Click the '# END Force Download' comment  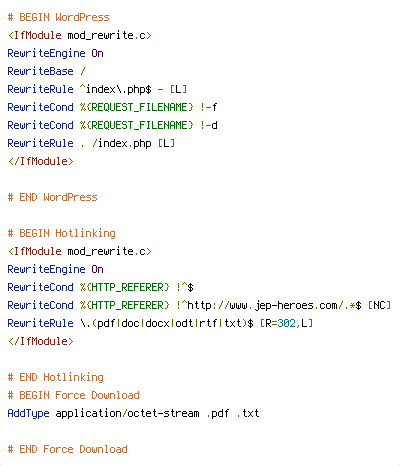coord(67,449)
